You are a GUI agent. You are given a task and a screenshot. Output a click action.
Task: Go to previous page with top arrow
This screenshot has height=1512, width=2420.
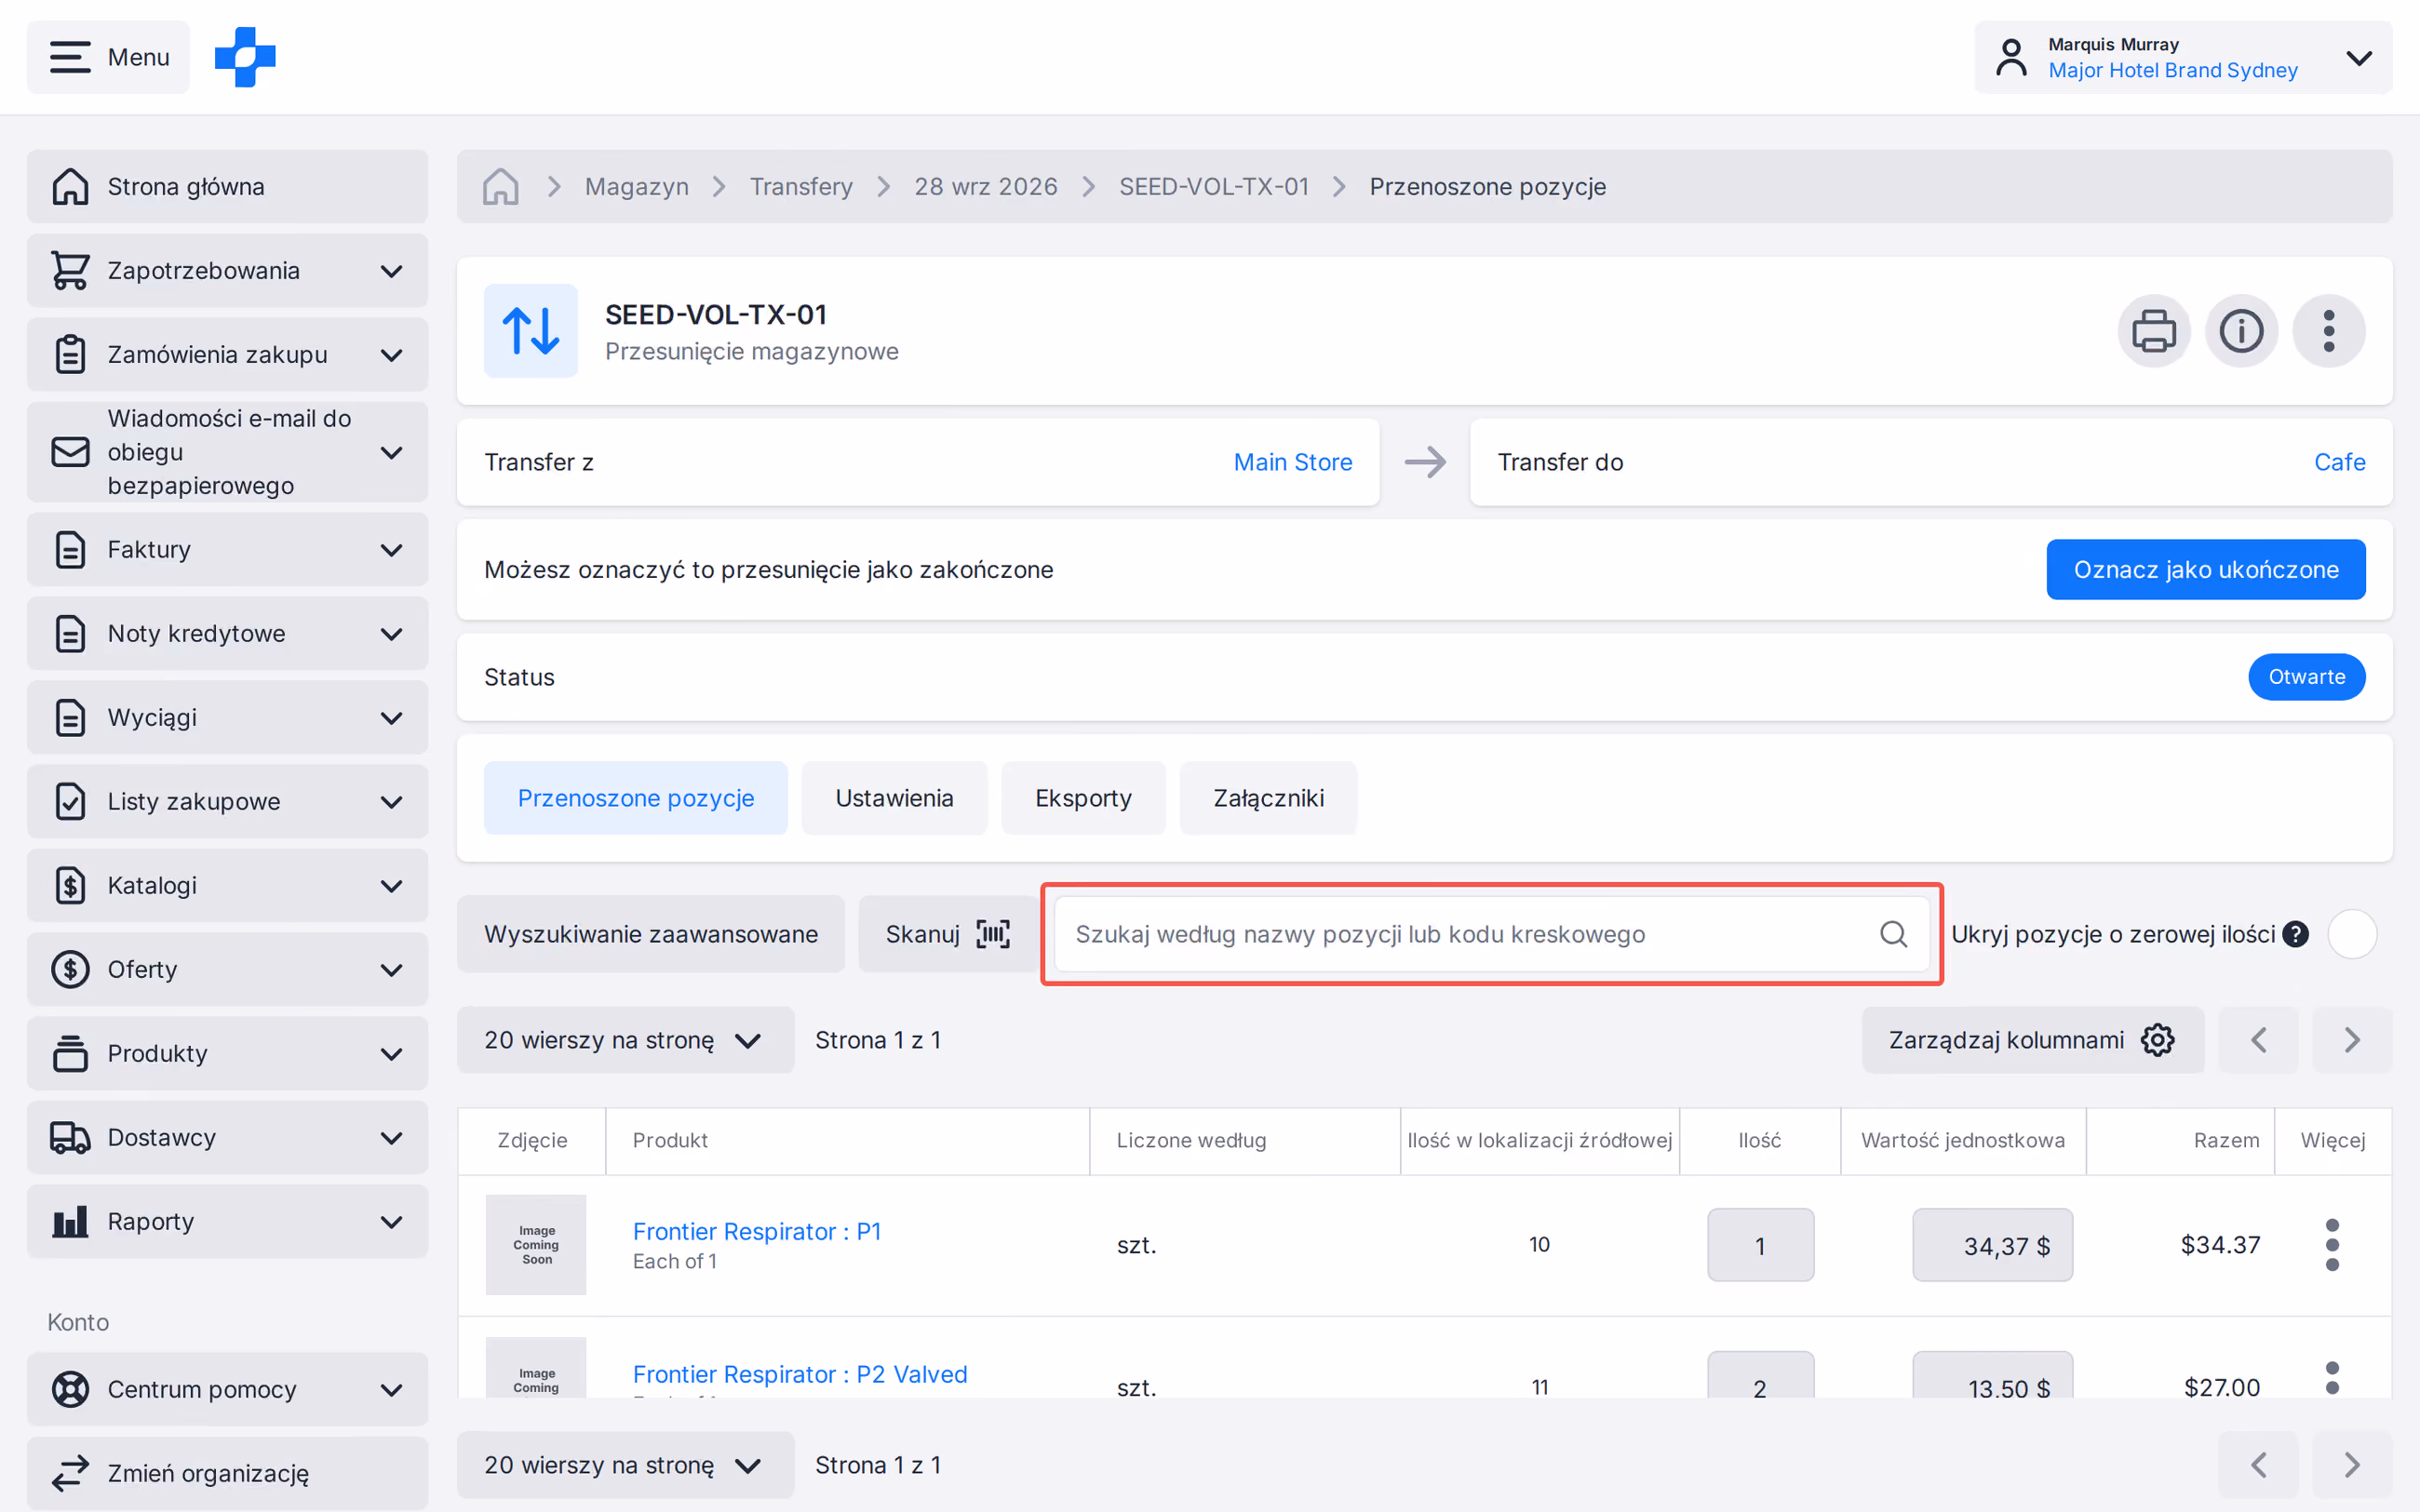tap(2258, 1040)
